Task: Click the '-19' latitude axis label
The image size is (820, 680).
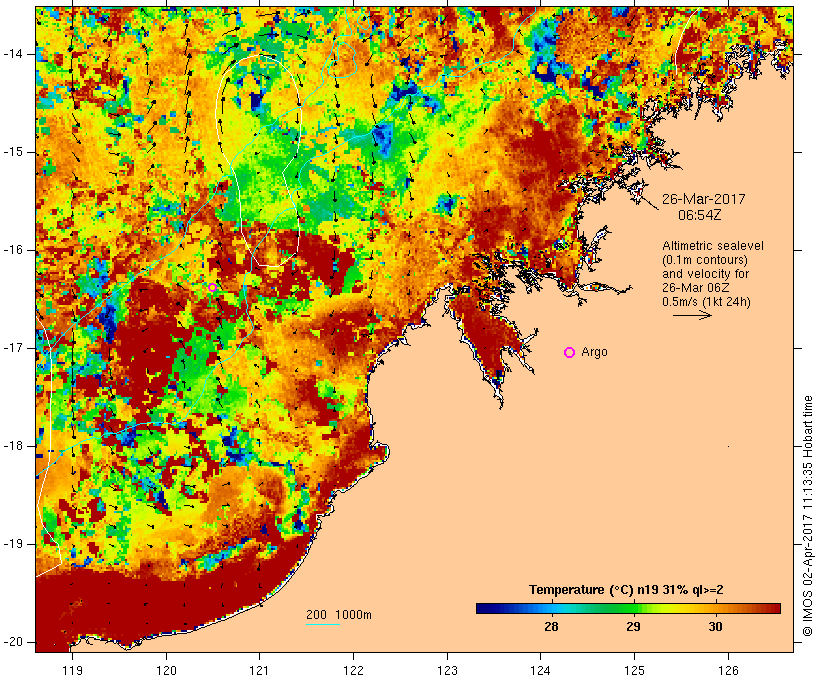Action: (13, 544)
